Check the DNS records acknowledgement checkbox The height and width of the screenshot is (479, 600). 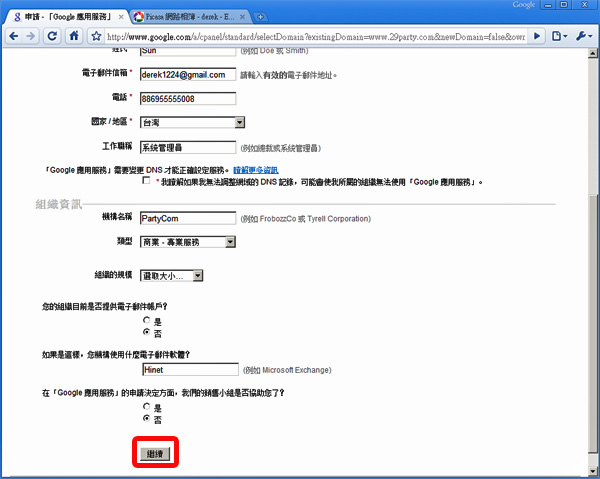pyautogui.click(x=146, y=180)
